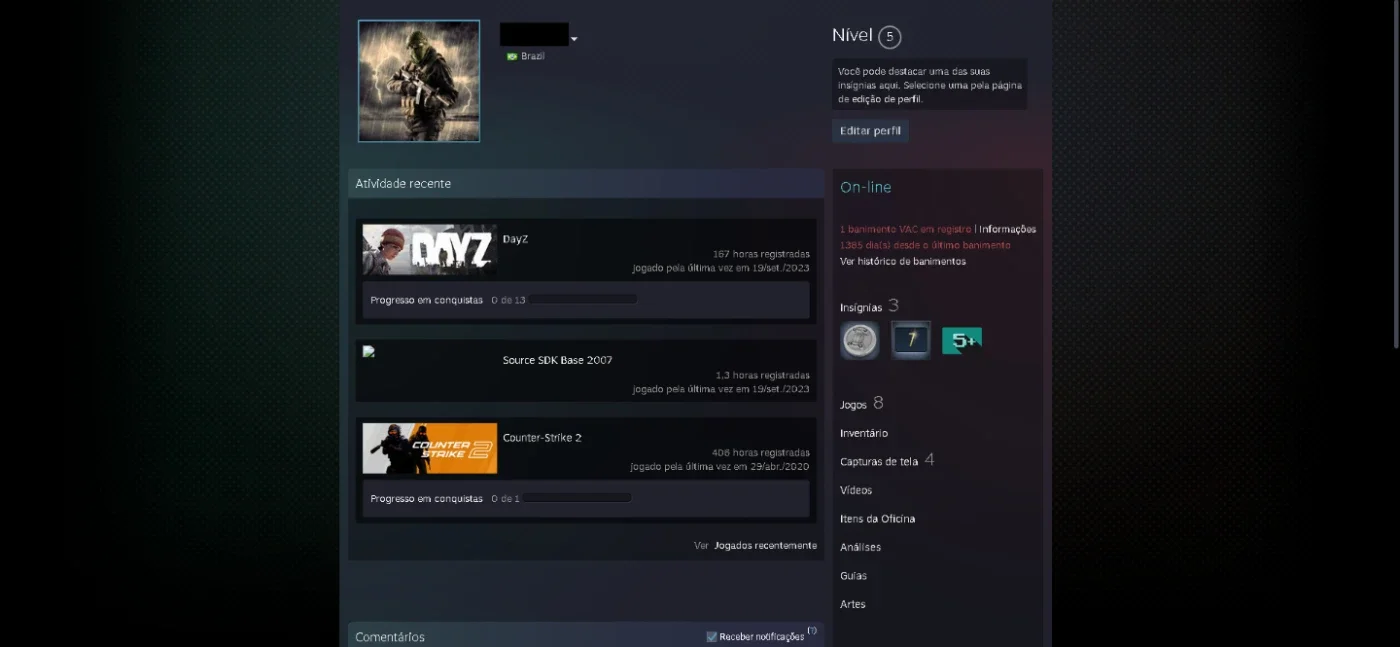Click the 1,3 horas registradas text
The image size is (1400, 647).
[763, 375]
